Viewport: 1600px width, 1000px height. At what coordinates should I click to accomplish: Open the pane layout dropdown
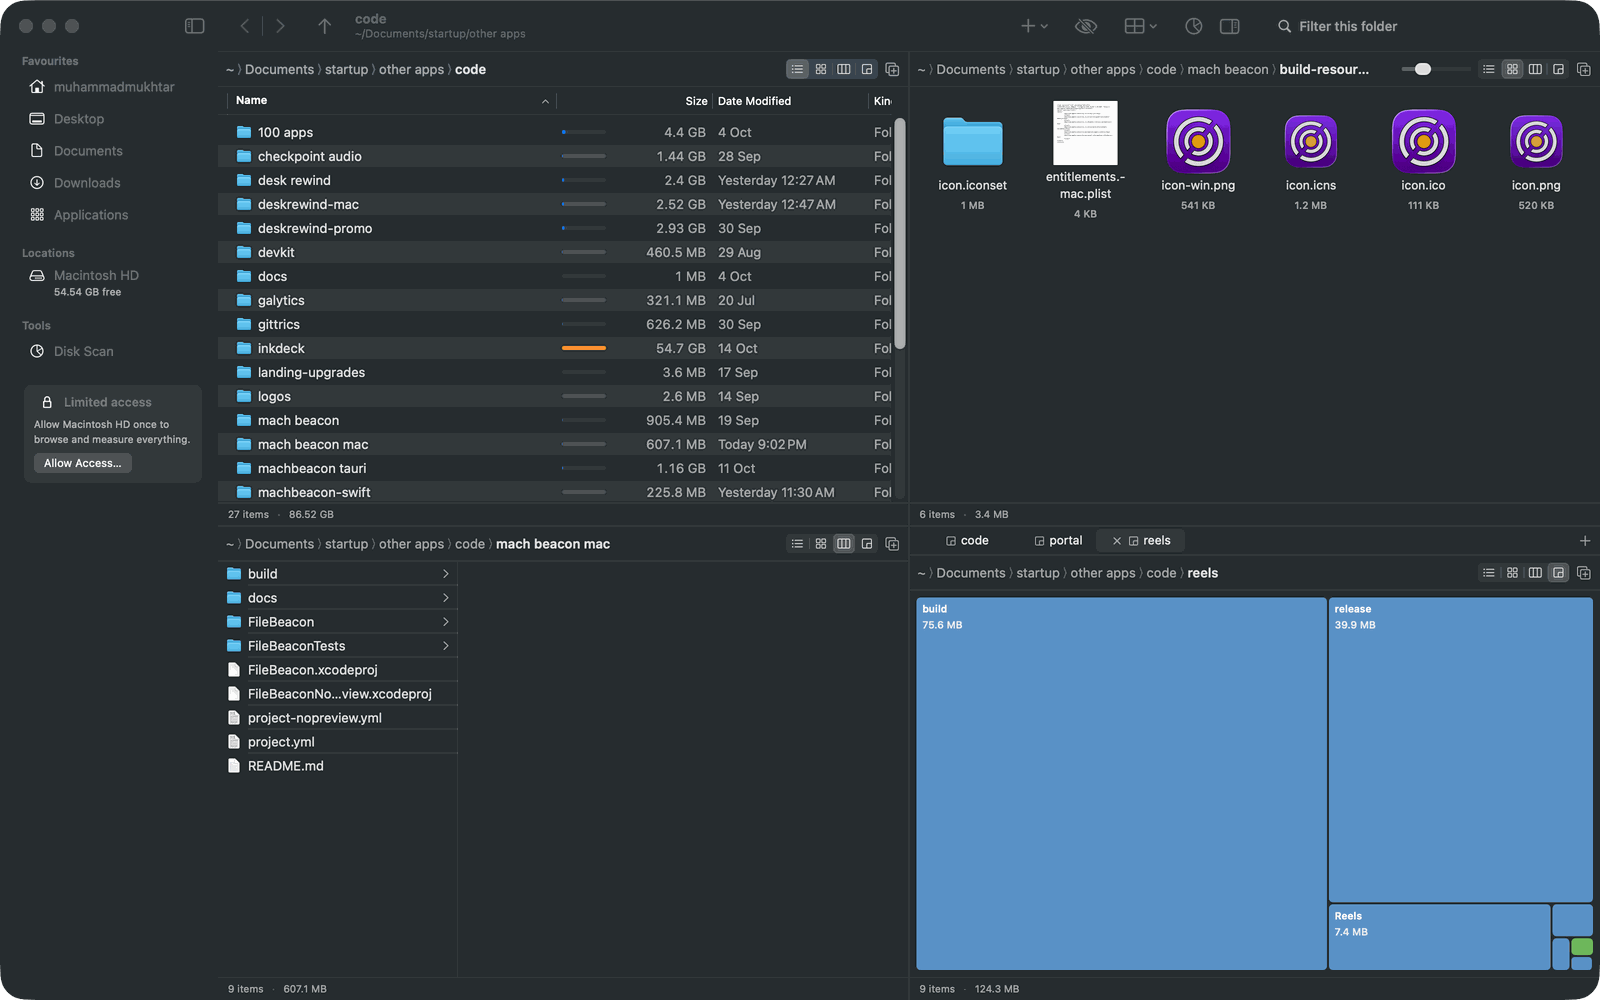pos(1141,26)
